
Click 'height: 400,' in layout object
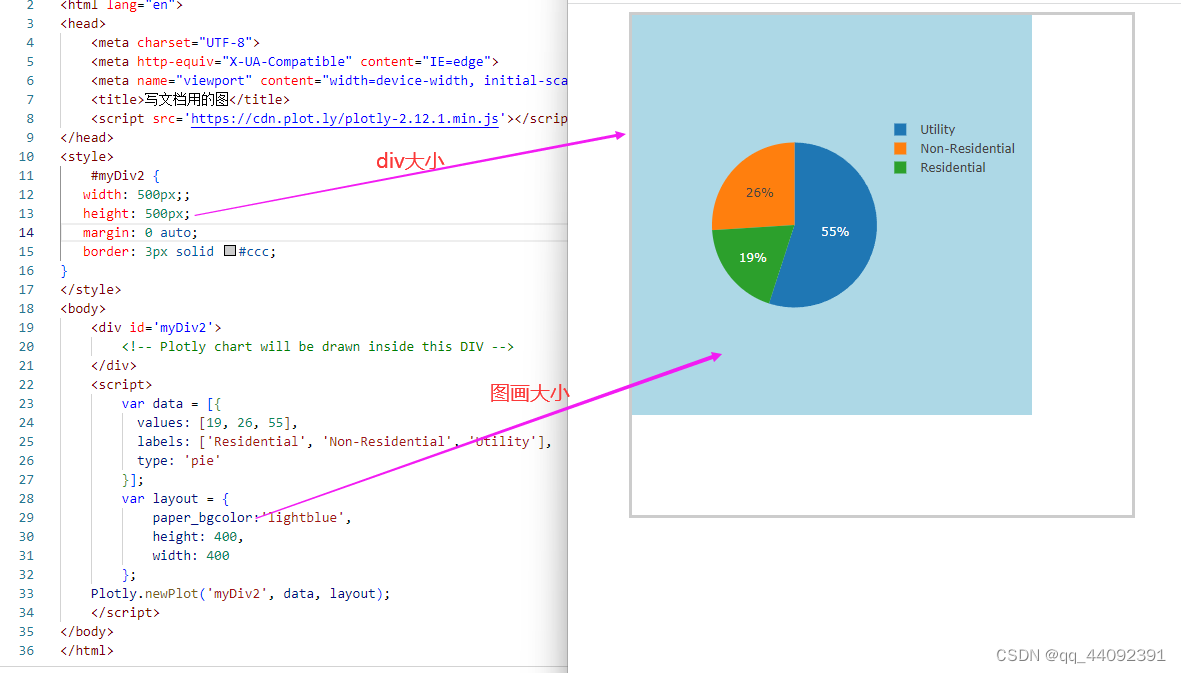[198, 536]
